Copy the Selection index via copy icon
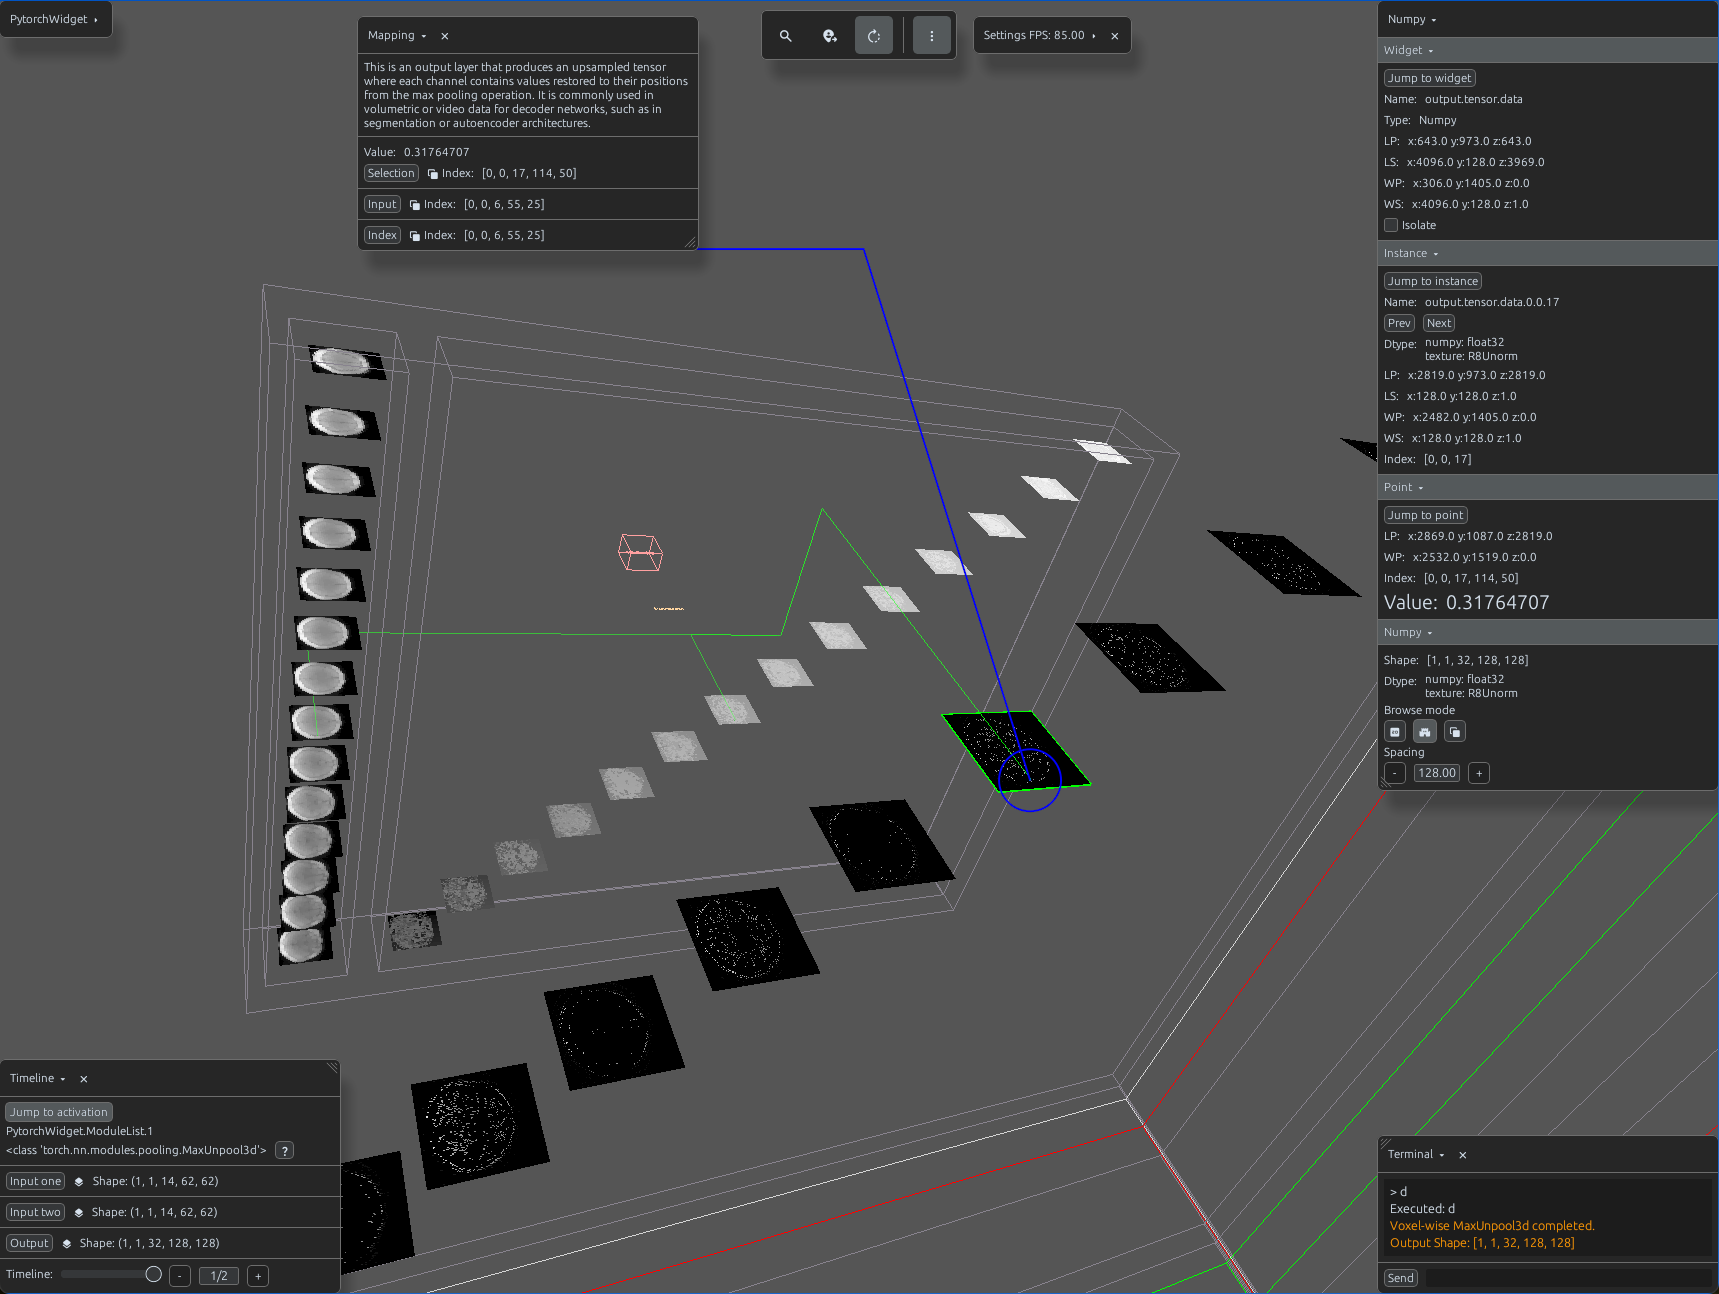This screenshot has height=1294, width=1719. pos(433,174)
